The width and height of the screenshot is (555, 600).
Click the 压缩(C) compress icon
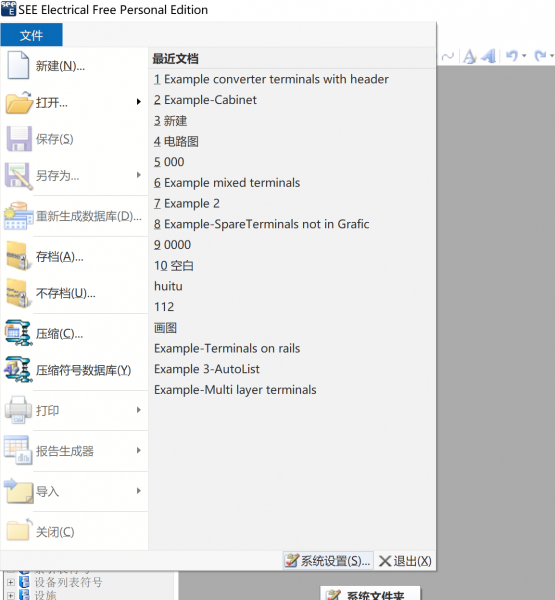[18, 333]
